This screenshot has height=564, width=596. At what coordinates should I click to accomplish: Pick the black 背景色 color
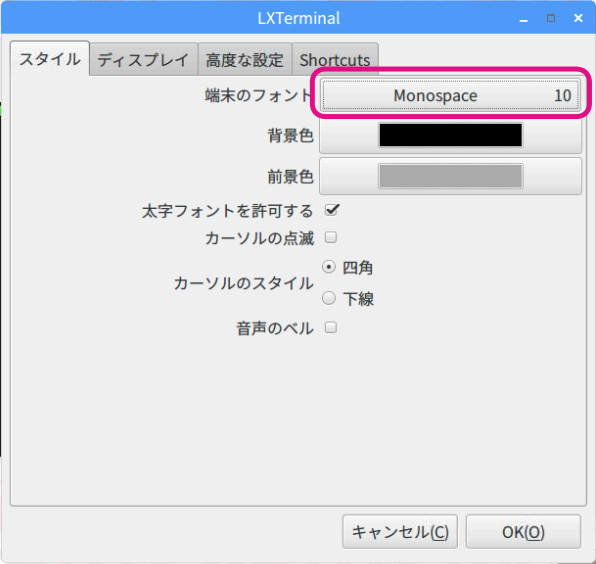coord(450,135)
